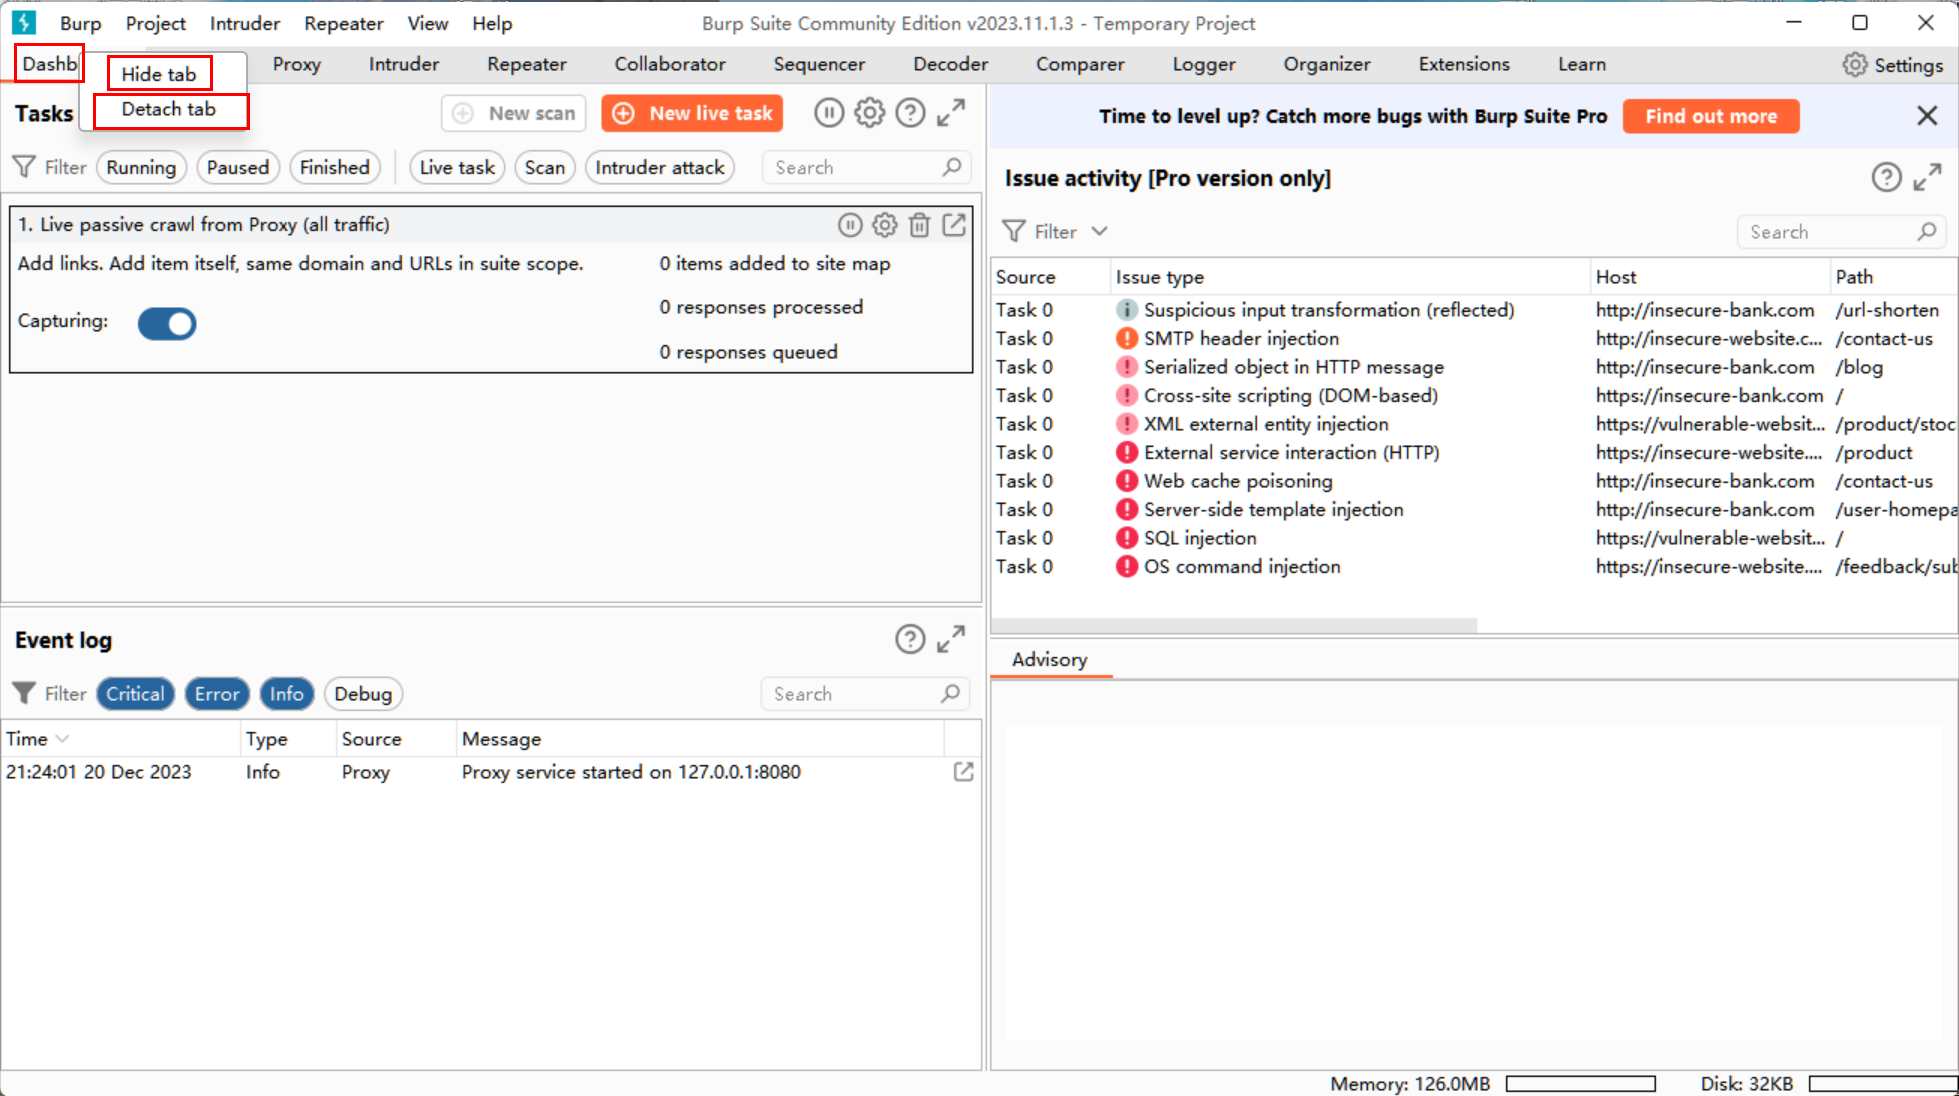1959x1096 pixels.
Task: Open settings gear of passive crawl task
Action: (884, 225)
